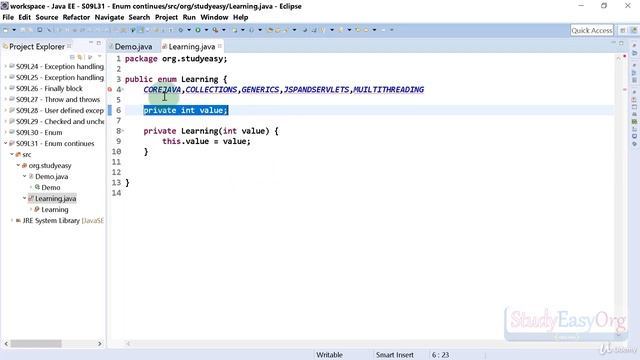Toggle Link with Editor in Project Explorer
Viewport: 640px width, 360px height.
point(80,57)
